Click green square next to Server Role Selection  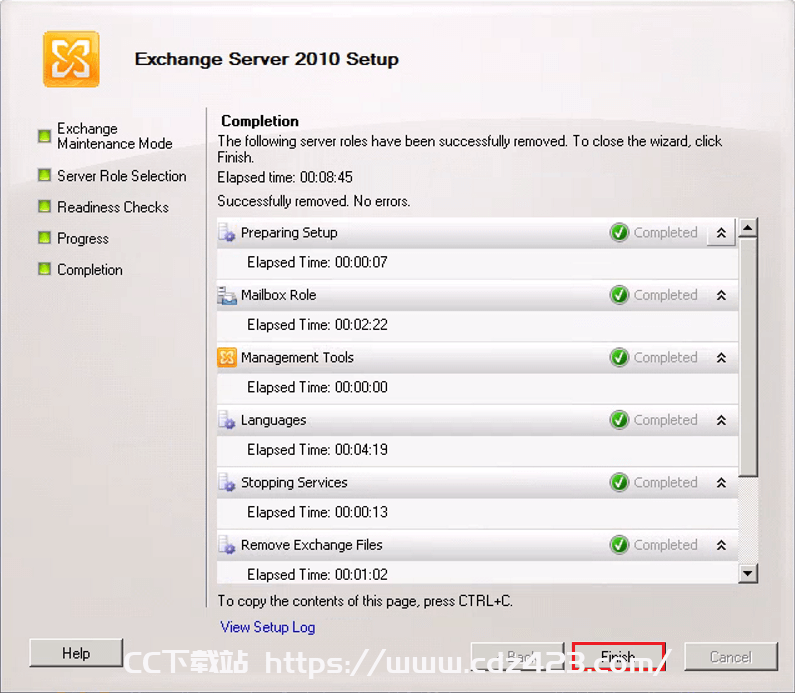(x=45, y=175)
